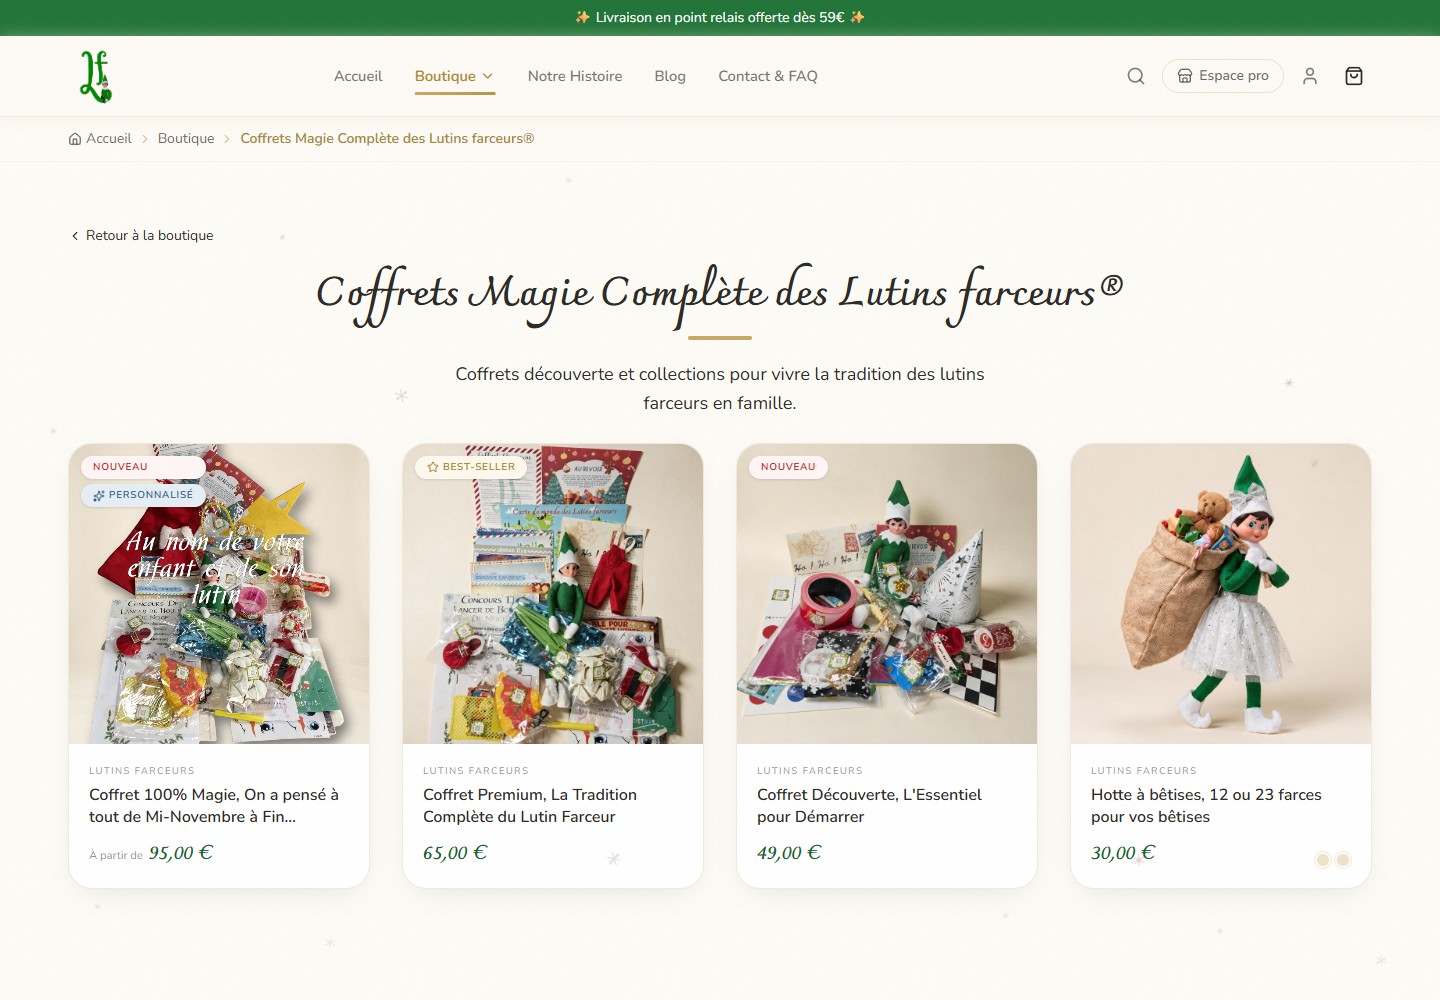This screenshot has width=1440, height=1000.
Task: Click the 30,00 € price
Action: [1123, 853]
